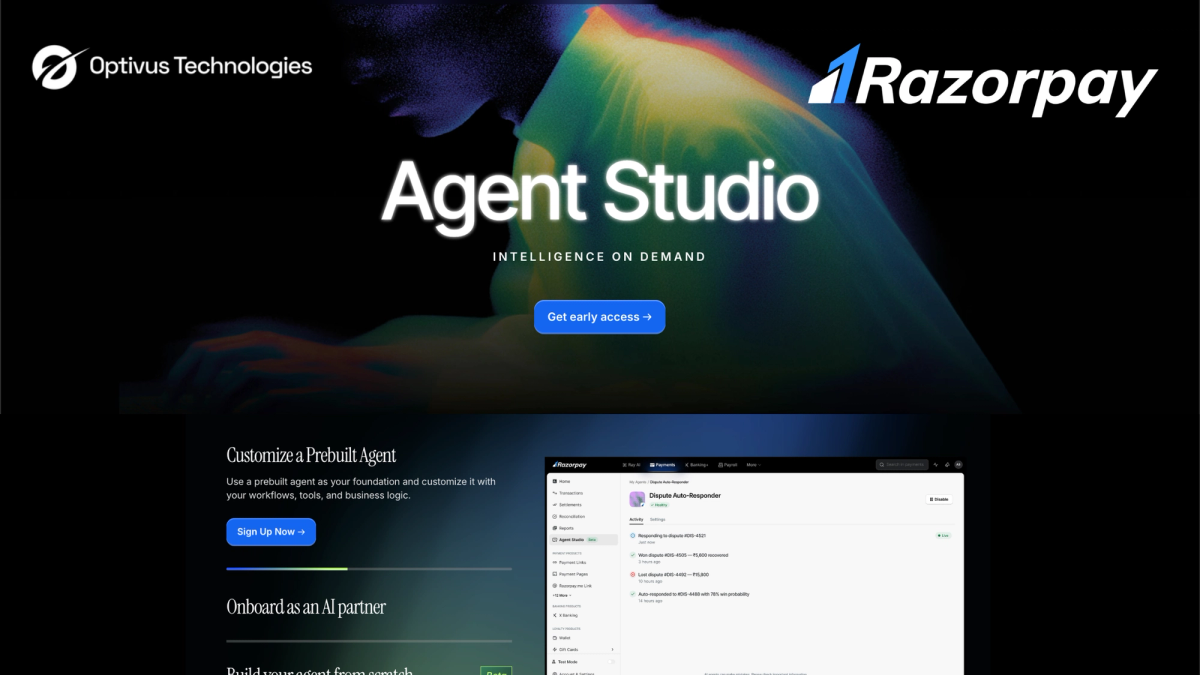The height and width of the screenshot is (675, 1200).
Task: Select Agent Studio in the sidebar
Action: (x=583, y=540)
